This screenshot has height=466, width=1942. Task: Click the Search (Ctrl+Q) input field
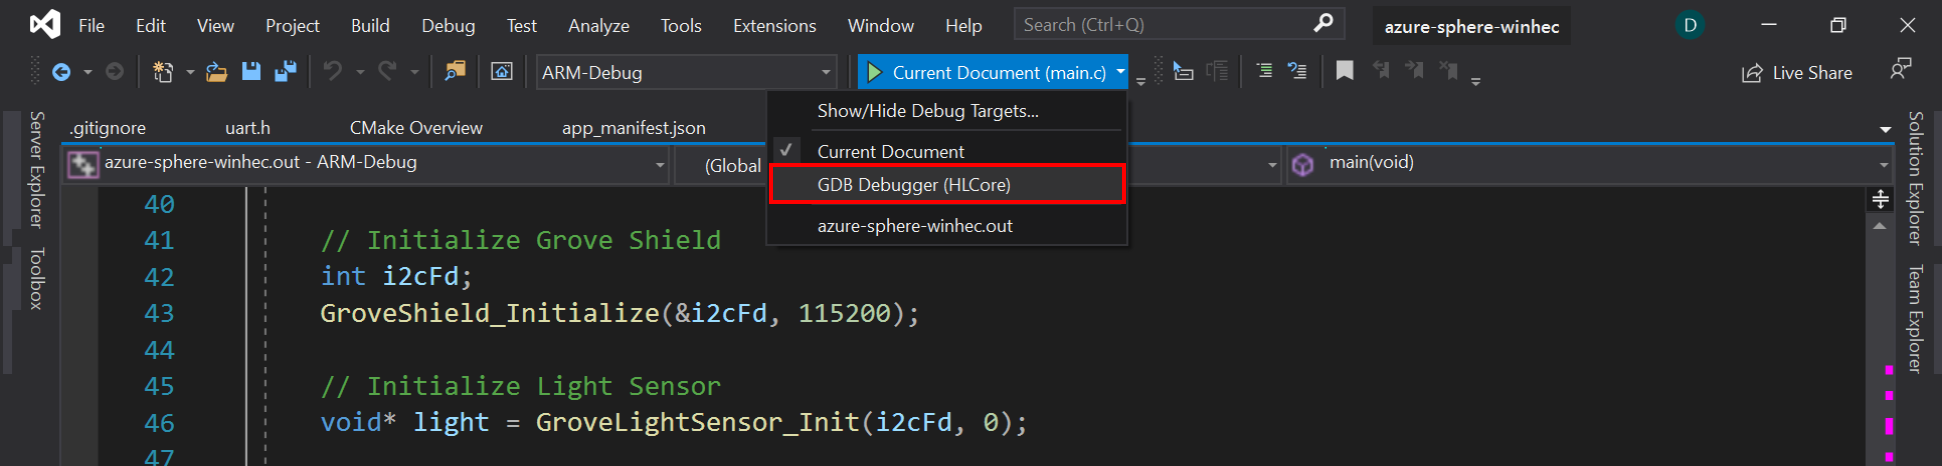(1179, 24)
